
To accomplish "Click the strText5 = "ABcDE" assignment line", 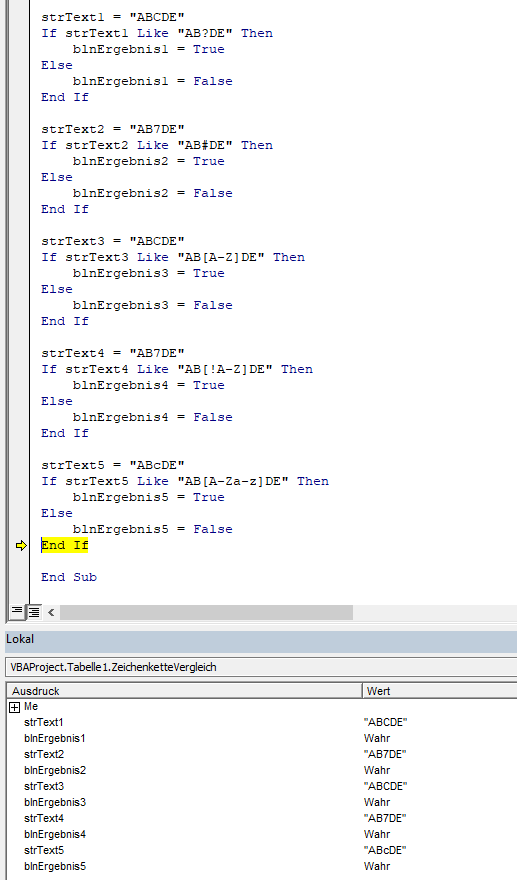I will pos(113,465).
